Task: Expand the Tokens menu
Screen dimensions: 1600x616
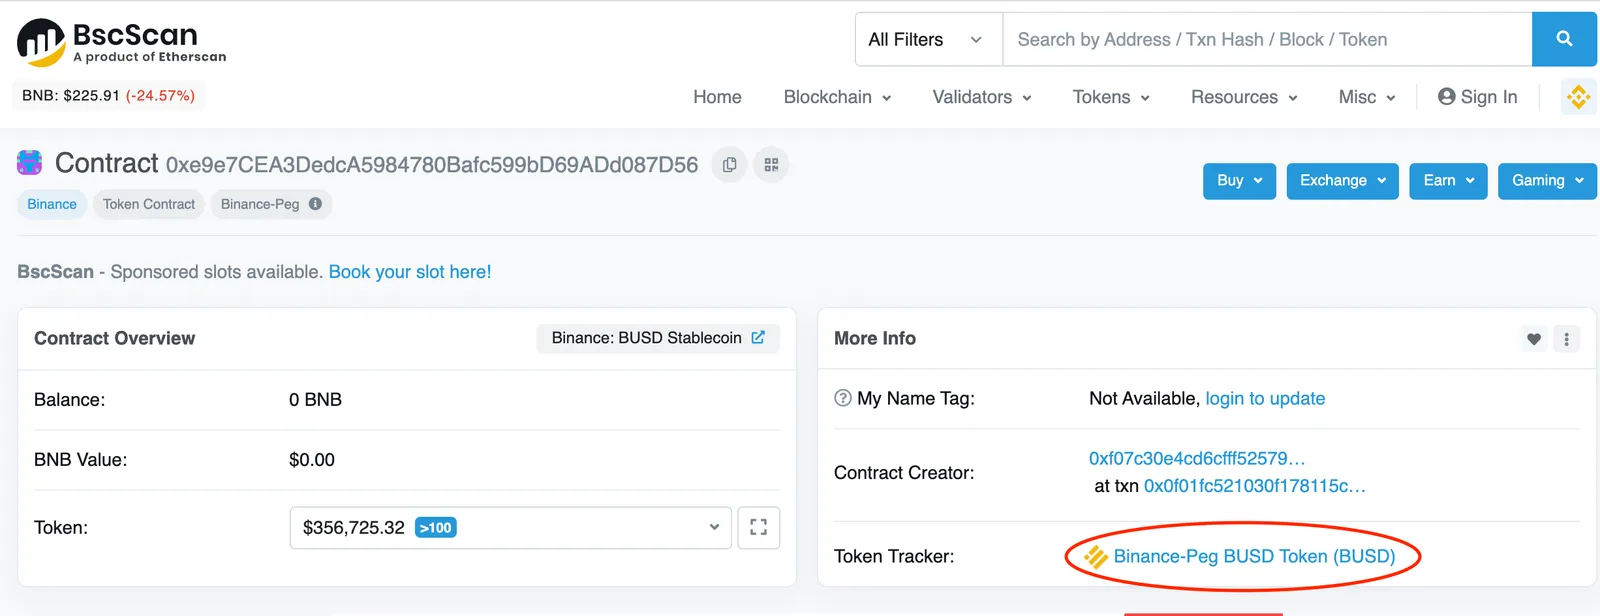Action: (x=1111, y=97)
